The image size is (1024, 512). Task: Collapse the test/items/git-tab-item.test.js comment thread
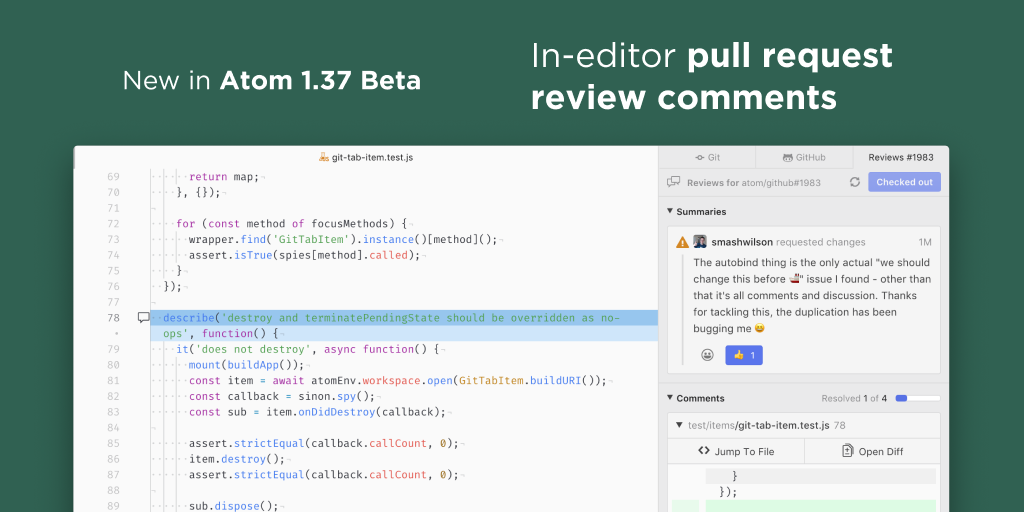pyautogui.click(x=679, y=425)
